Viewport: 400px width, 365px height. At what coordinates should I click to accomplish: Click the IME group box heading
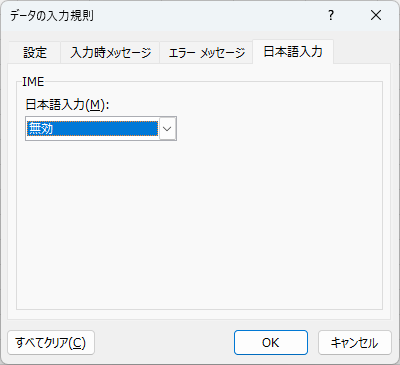33,82
